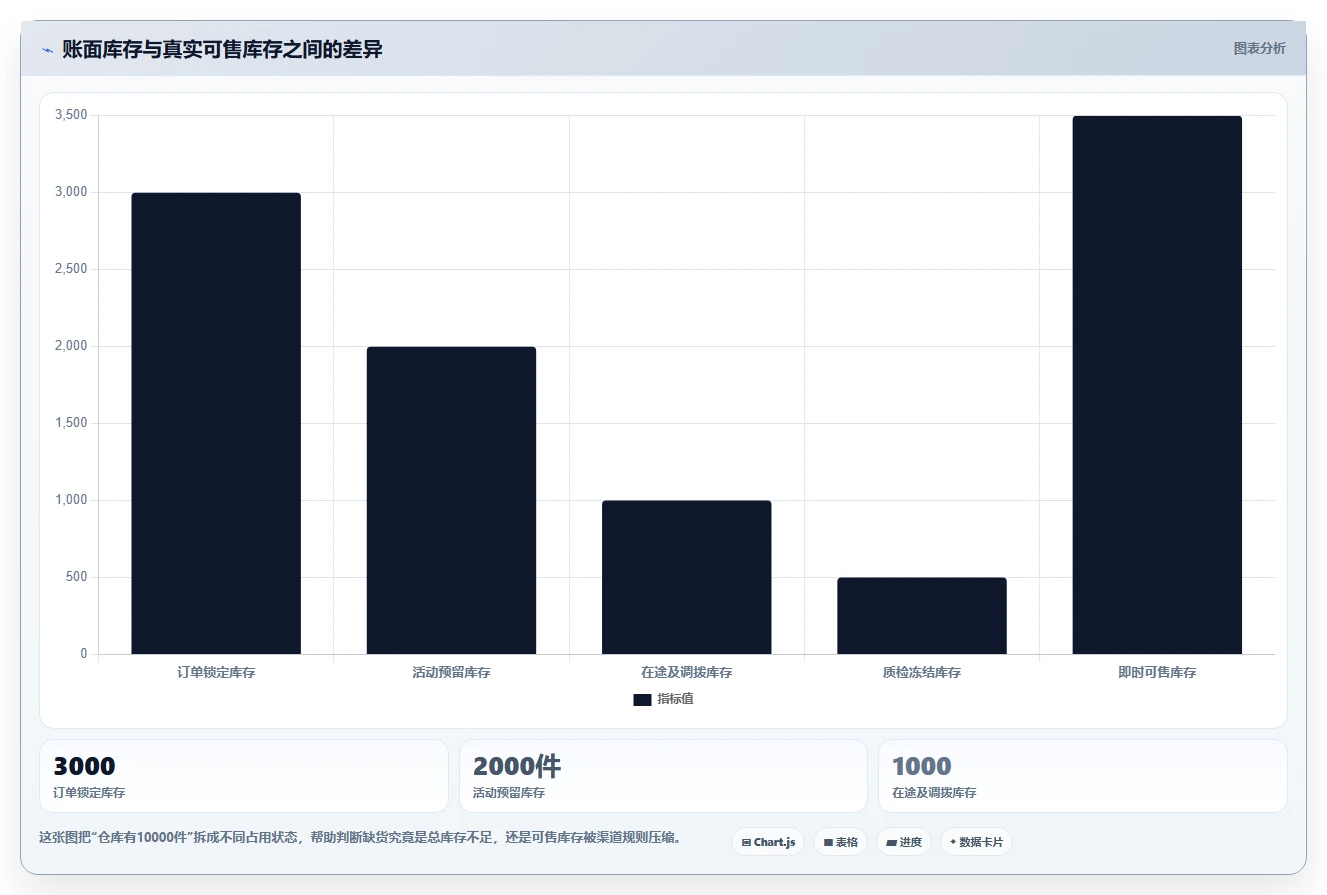Image resolution: width=1327 pixels, height=895 pixels.
Task: Click the 质检冻结库存 bar
Action: 922,616
